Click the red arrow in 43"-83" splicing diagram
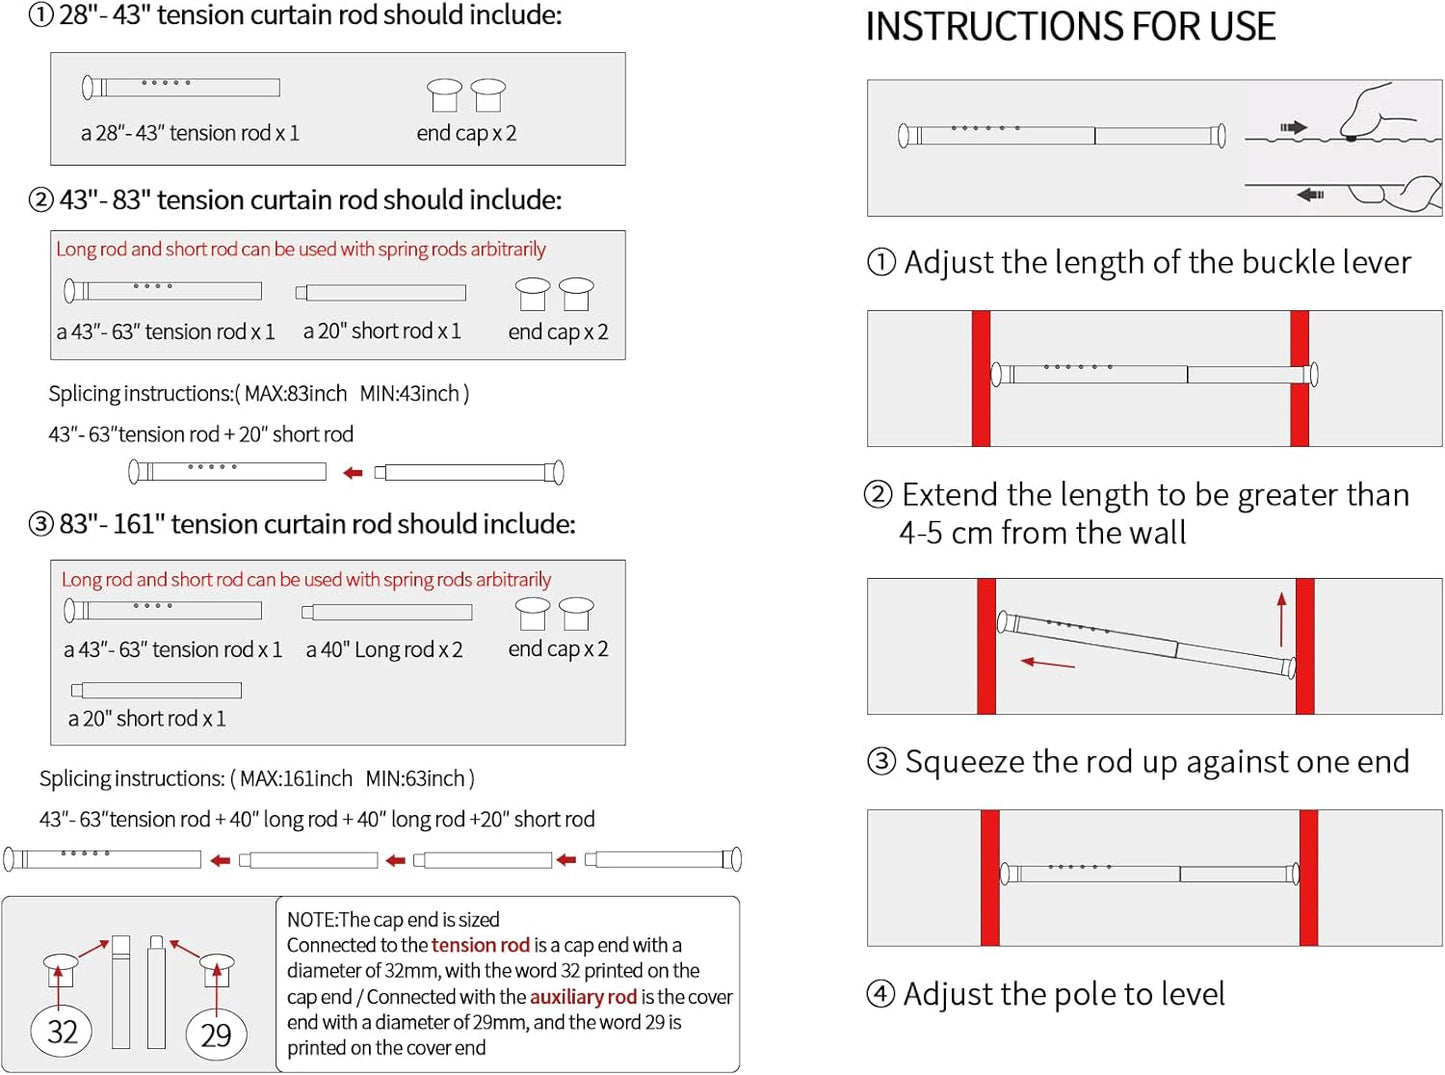This screenshot has height=1075, width=1445. (x=352, y=473)
